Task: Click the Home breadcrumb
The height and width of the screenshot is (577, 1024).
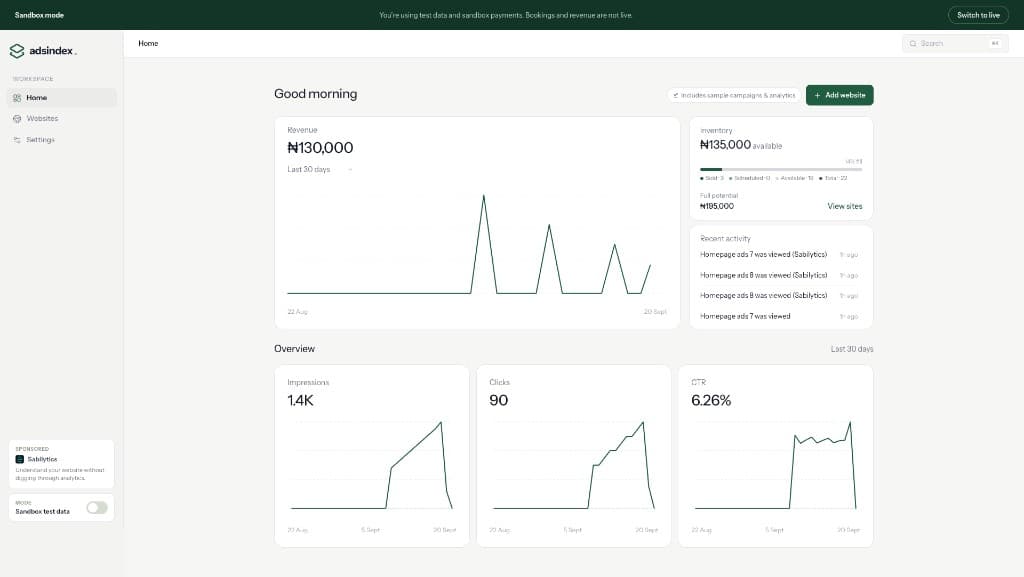Action: pos(148,44)
